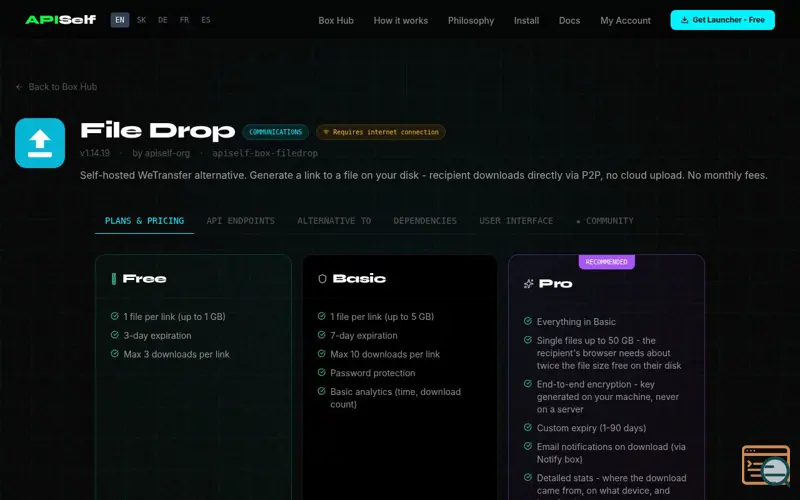Click check icon for End-to-end encryption
This screenshot has height=500, width=800.
click(528, 384)
